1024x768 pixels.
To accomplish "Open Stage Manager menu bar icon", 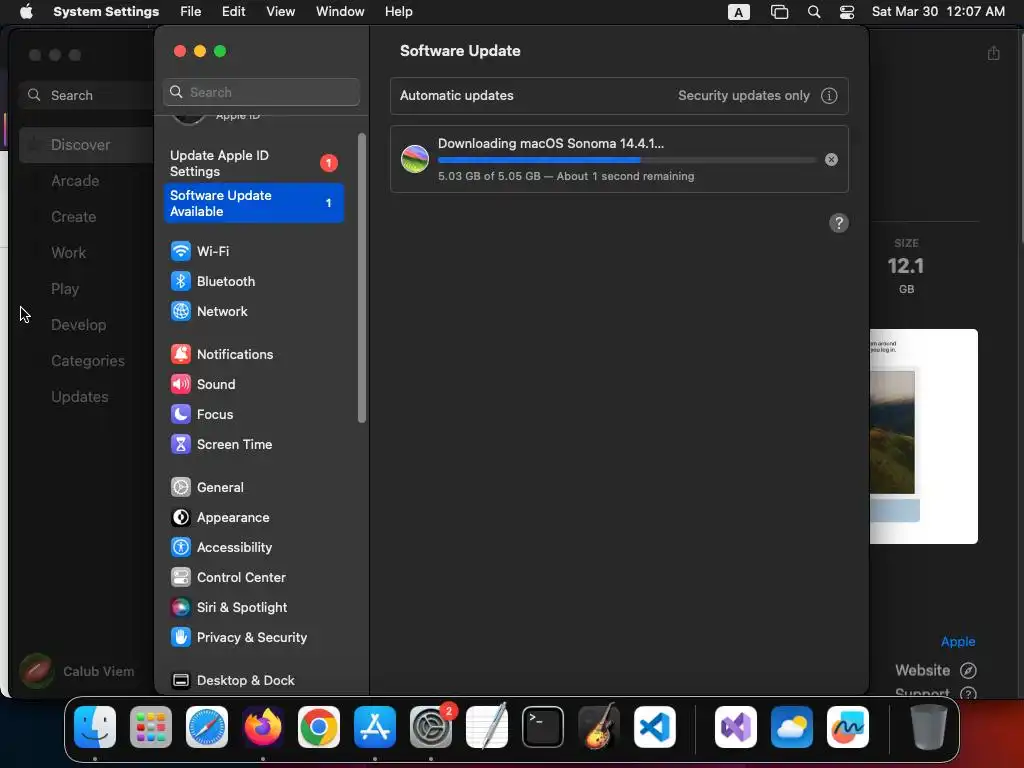I will point(779,12).
